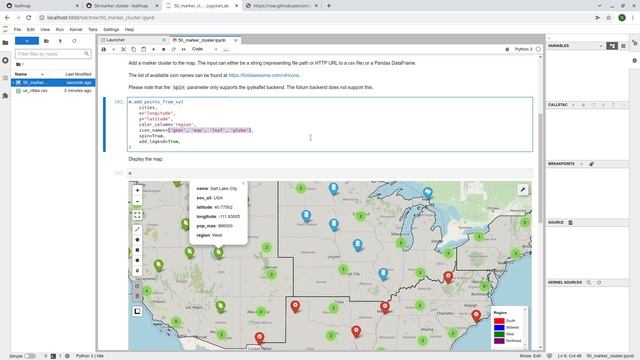
Task: Select the 50_marker notebook in file list
Action: (x=53, y=82)
